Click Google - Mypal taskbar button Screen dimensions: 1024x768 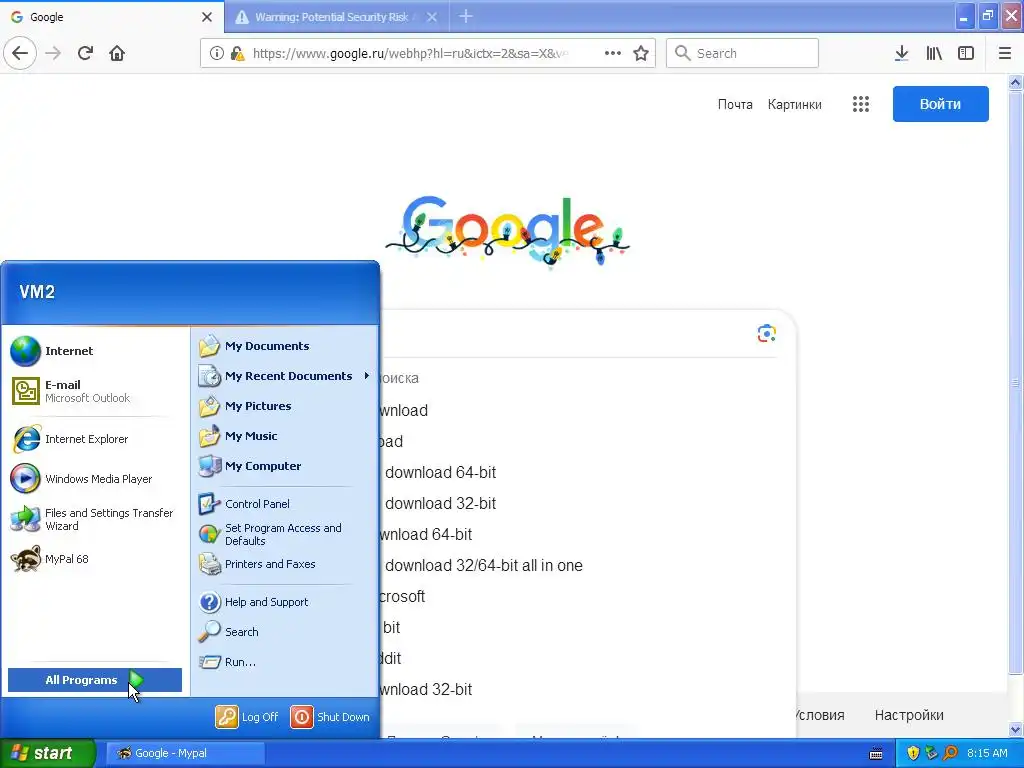[185, 753]
